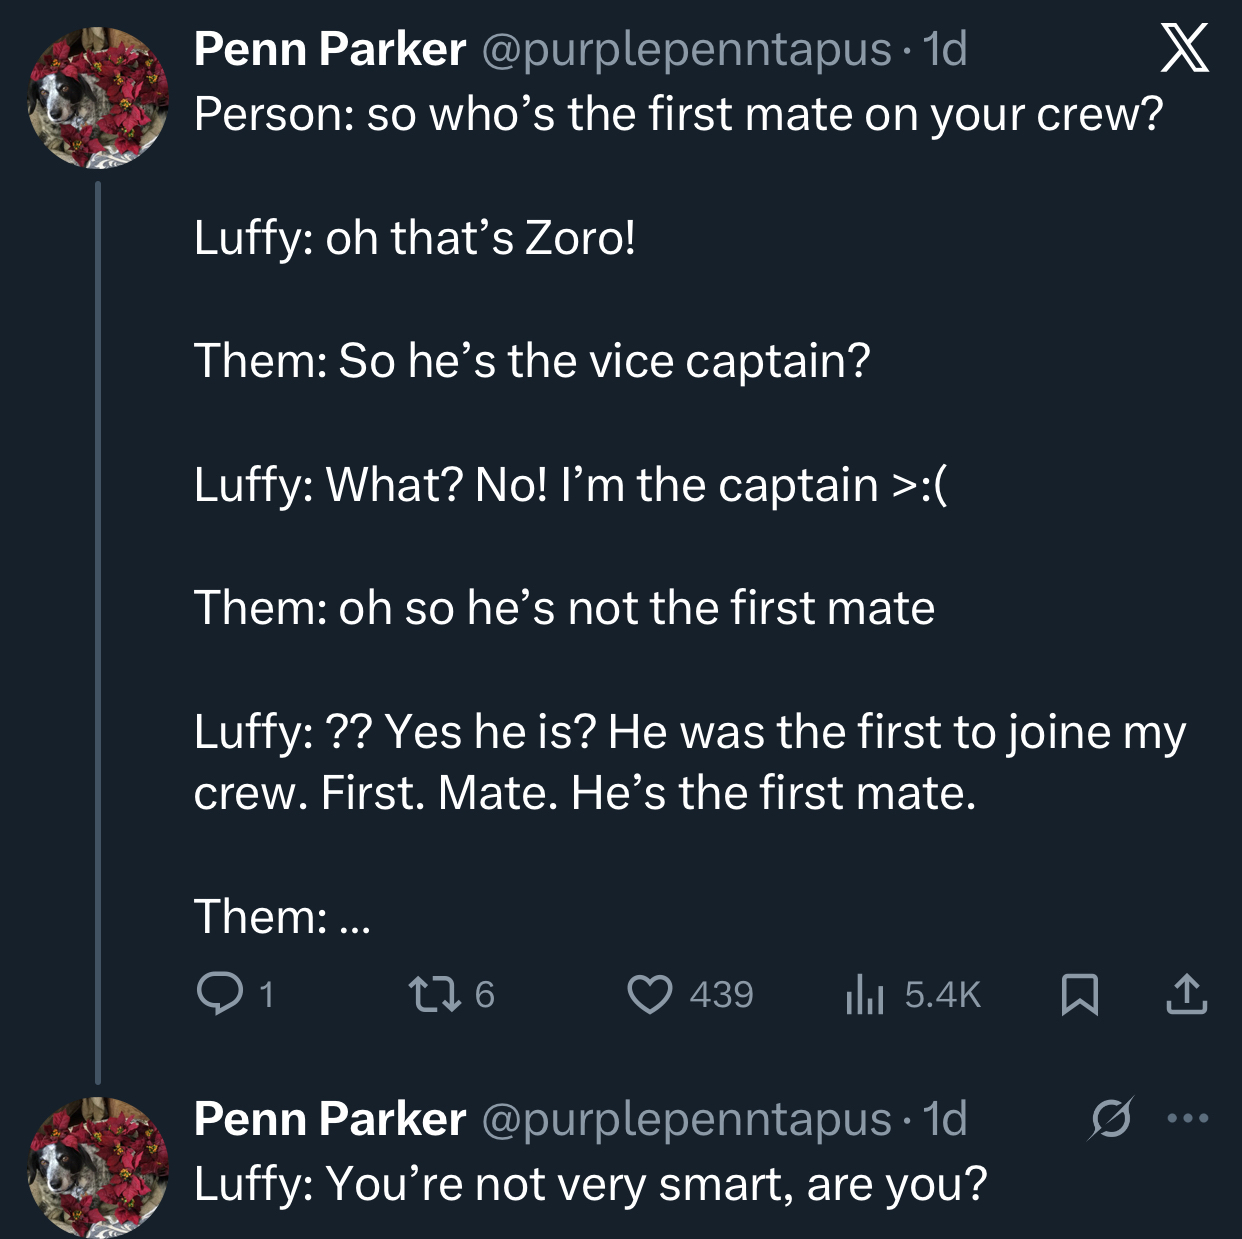The image size is (1242, 1239).
Task: Open Grok icon on the reply tweet
Action: point(1111,1119)
